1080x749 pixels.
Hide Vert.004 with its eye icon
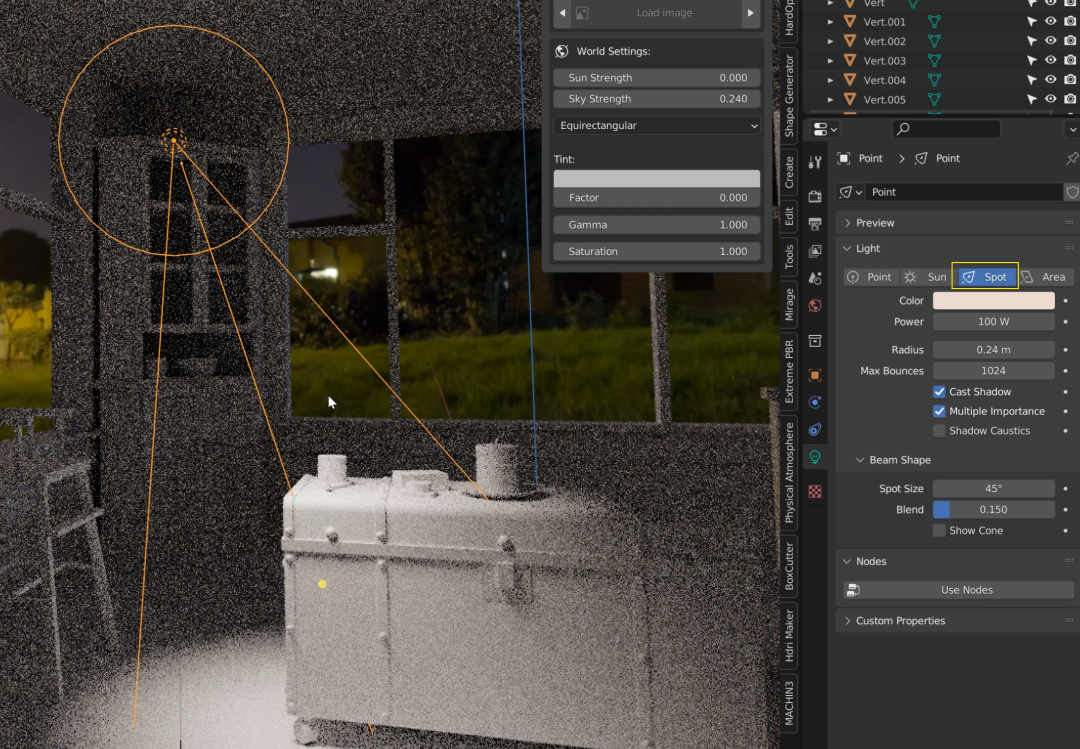pos(1050,80)
